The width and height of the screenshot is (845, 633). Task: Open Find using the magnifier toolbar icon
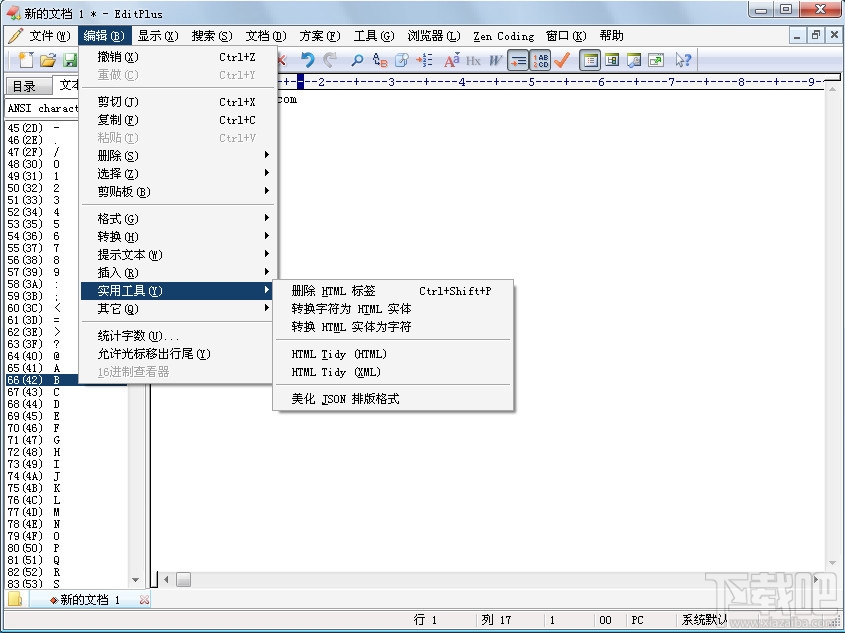coord(358,60)
